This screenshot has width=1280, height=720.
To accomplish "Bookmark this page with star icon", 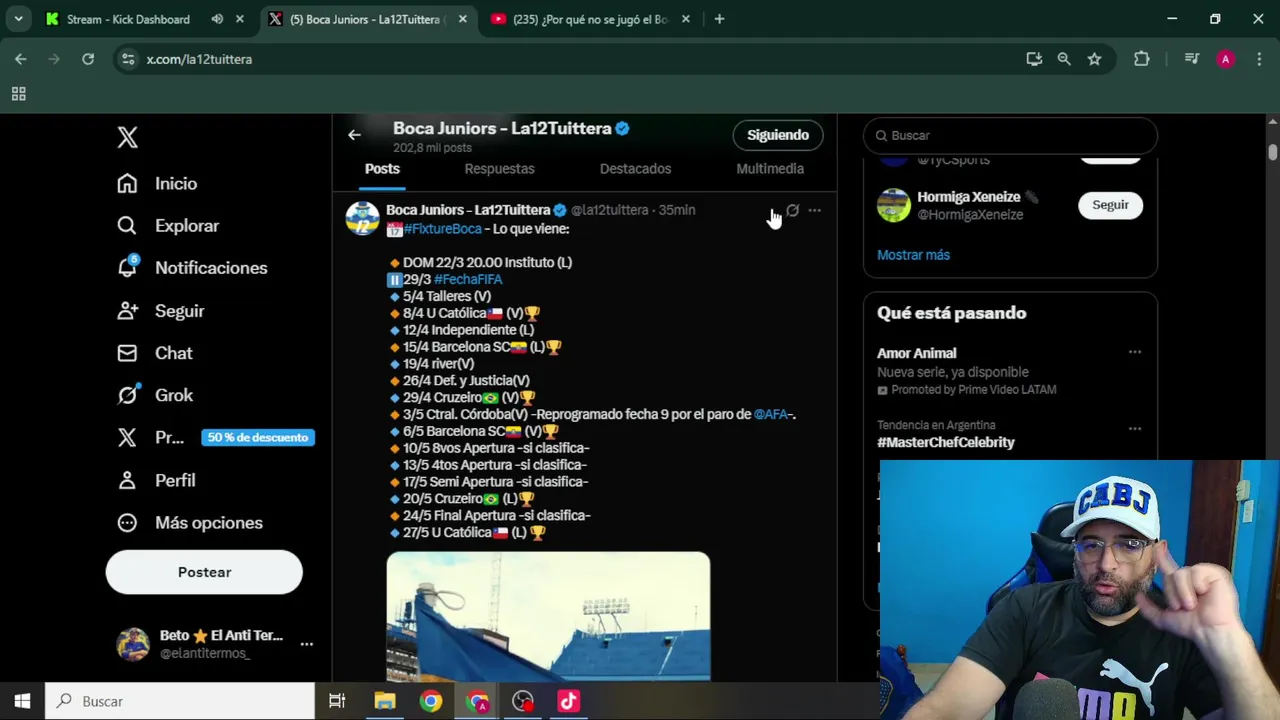I will tap(1094, 59).
